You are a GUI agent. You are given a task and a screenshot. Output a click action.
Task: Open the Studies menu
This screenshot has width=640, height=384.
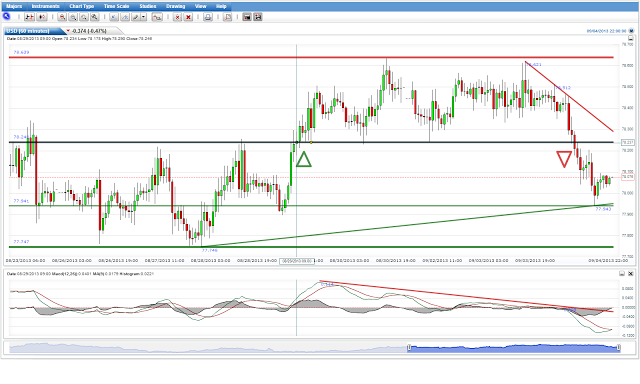coord(147,6)
